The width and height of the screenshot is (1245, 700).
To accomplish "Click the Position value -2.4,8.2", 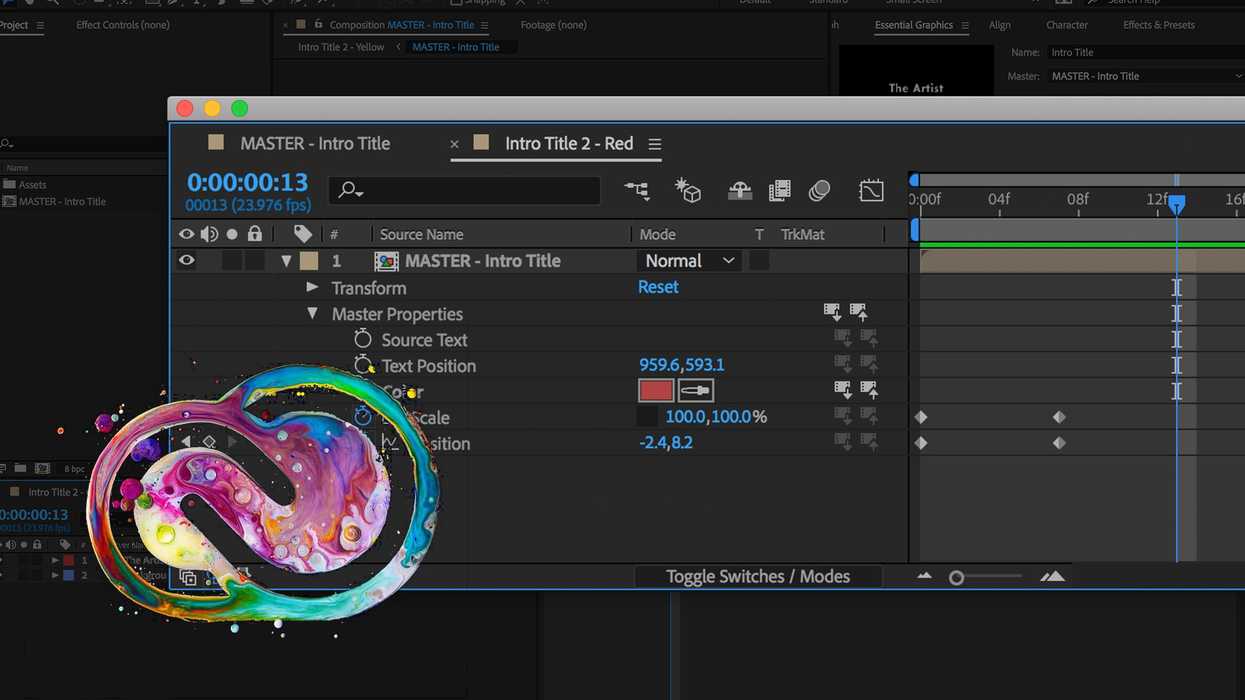I will [666, 442].
